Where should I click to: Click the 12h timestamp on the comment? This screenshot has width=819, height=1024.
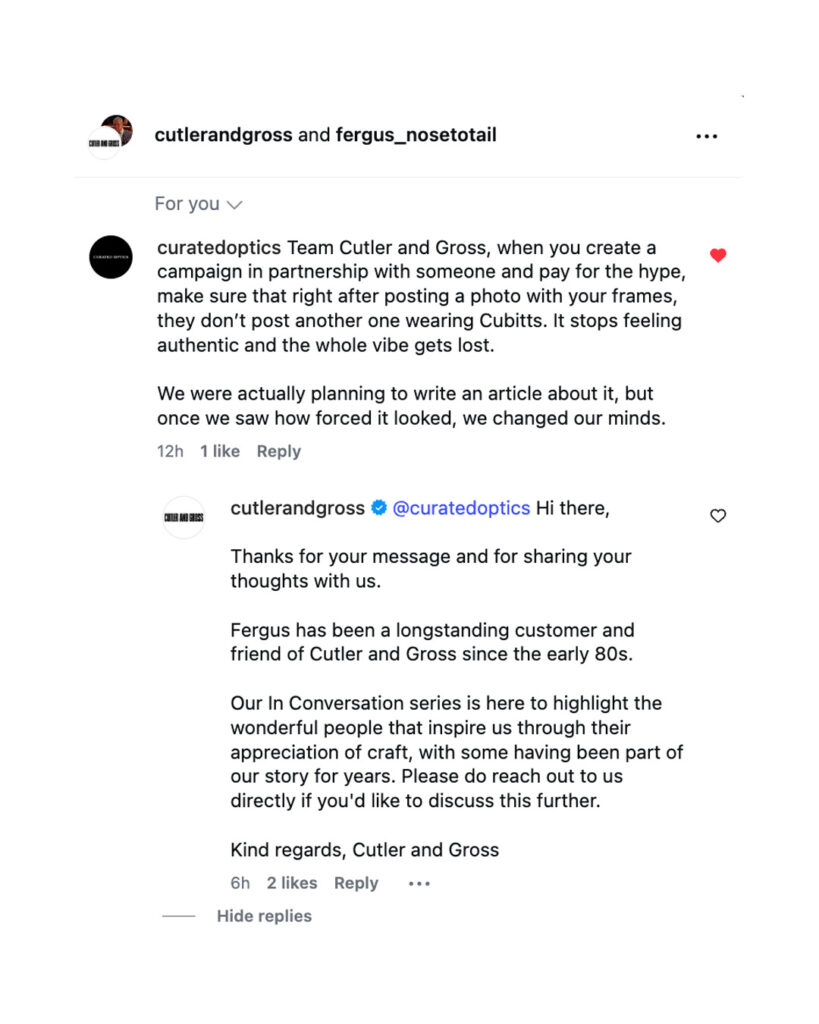[170, 451]
